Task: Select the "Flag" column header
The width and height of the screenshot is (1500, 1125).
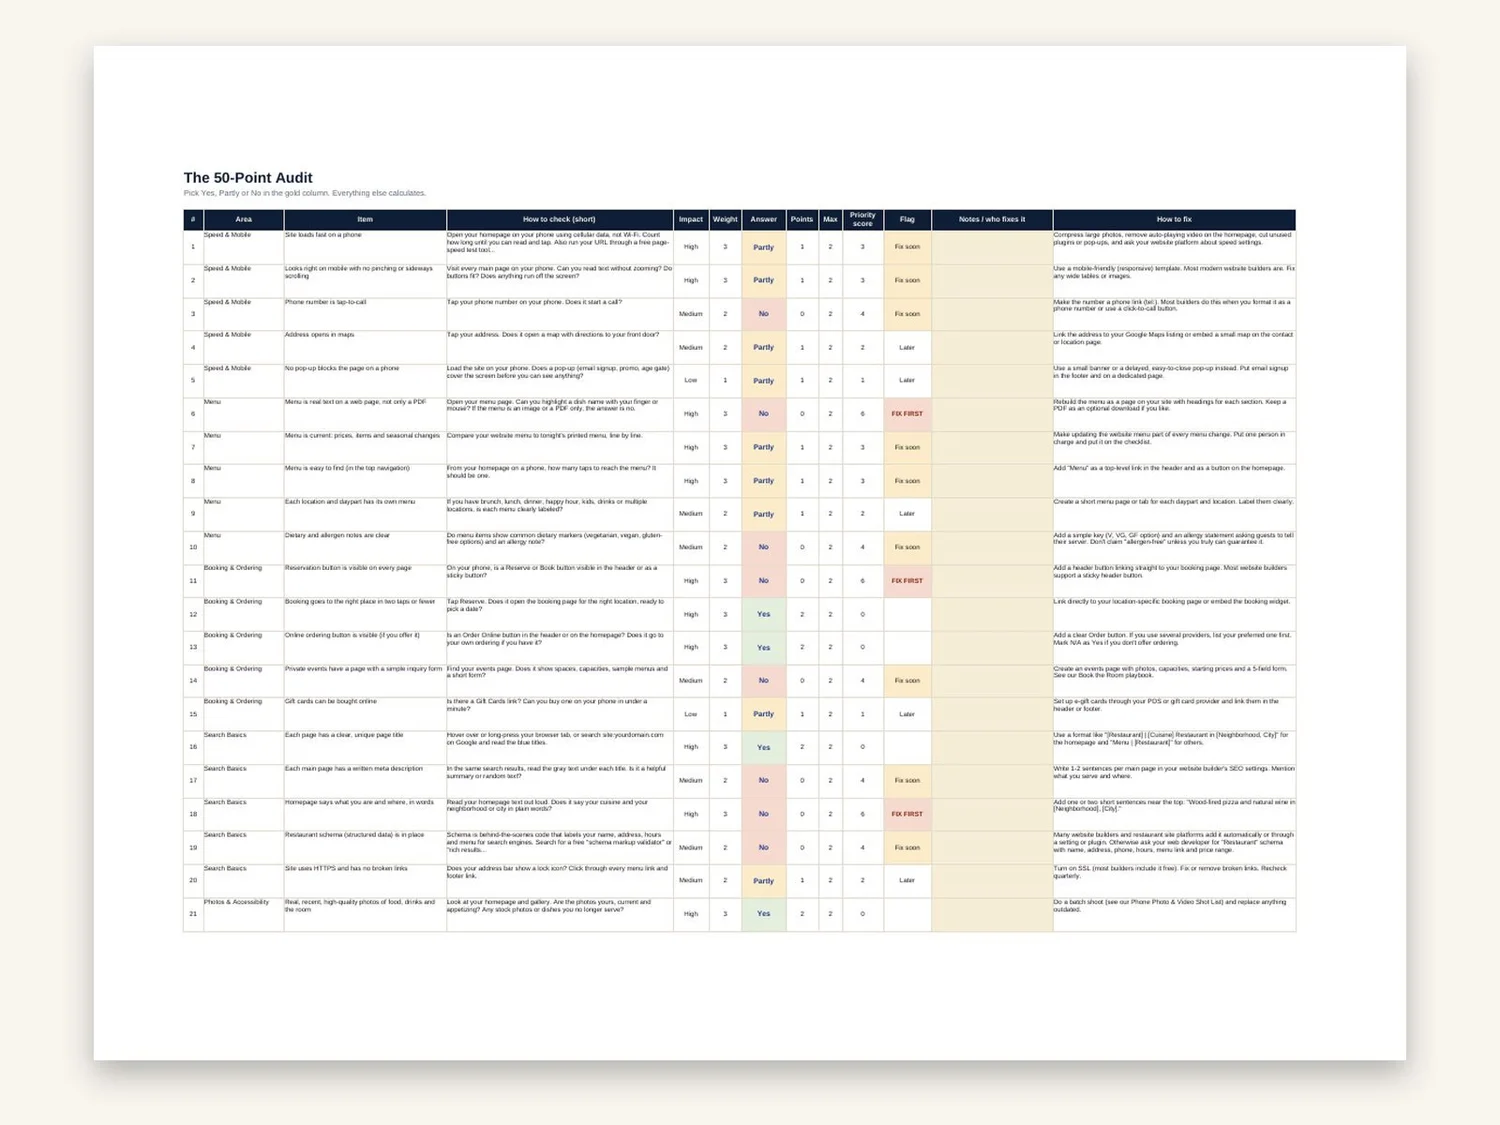Action: (x=907, y=219)
